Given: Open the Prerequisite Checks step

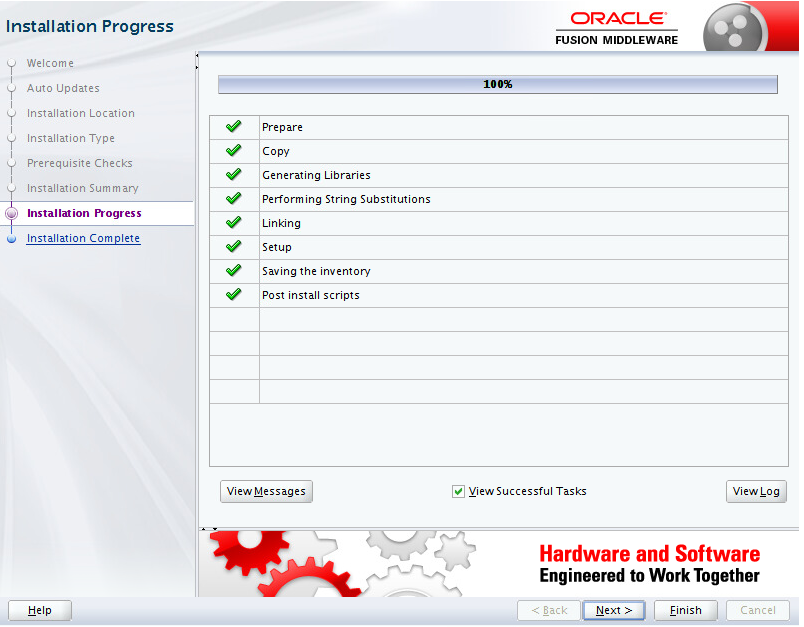Looking at the screenshot, I should click(79, 163).
